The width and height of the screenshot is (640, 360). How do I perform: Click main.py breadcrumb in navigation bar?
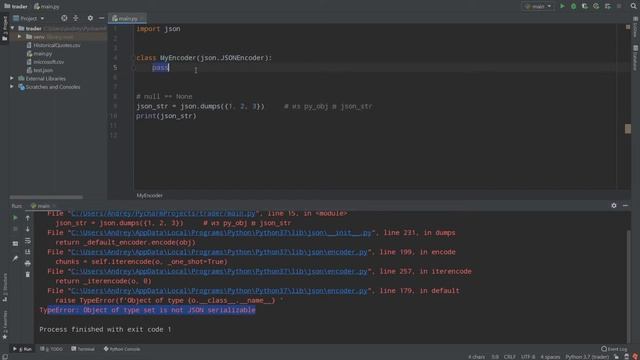47,7
